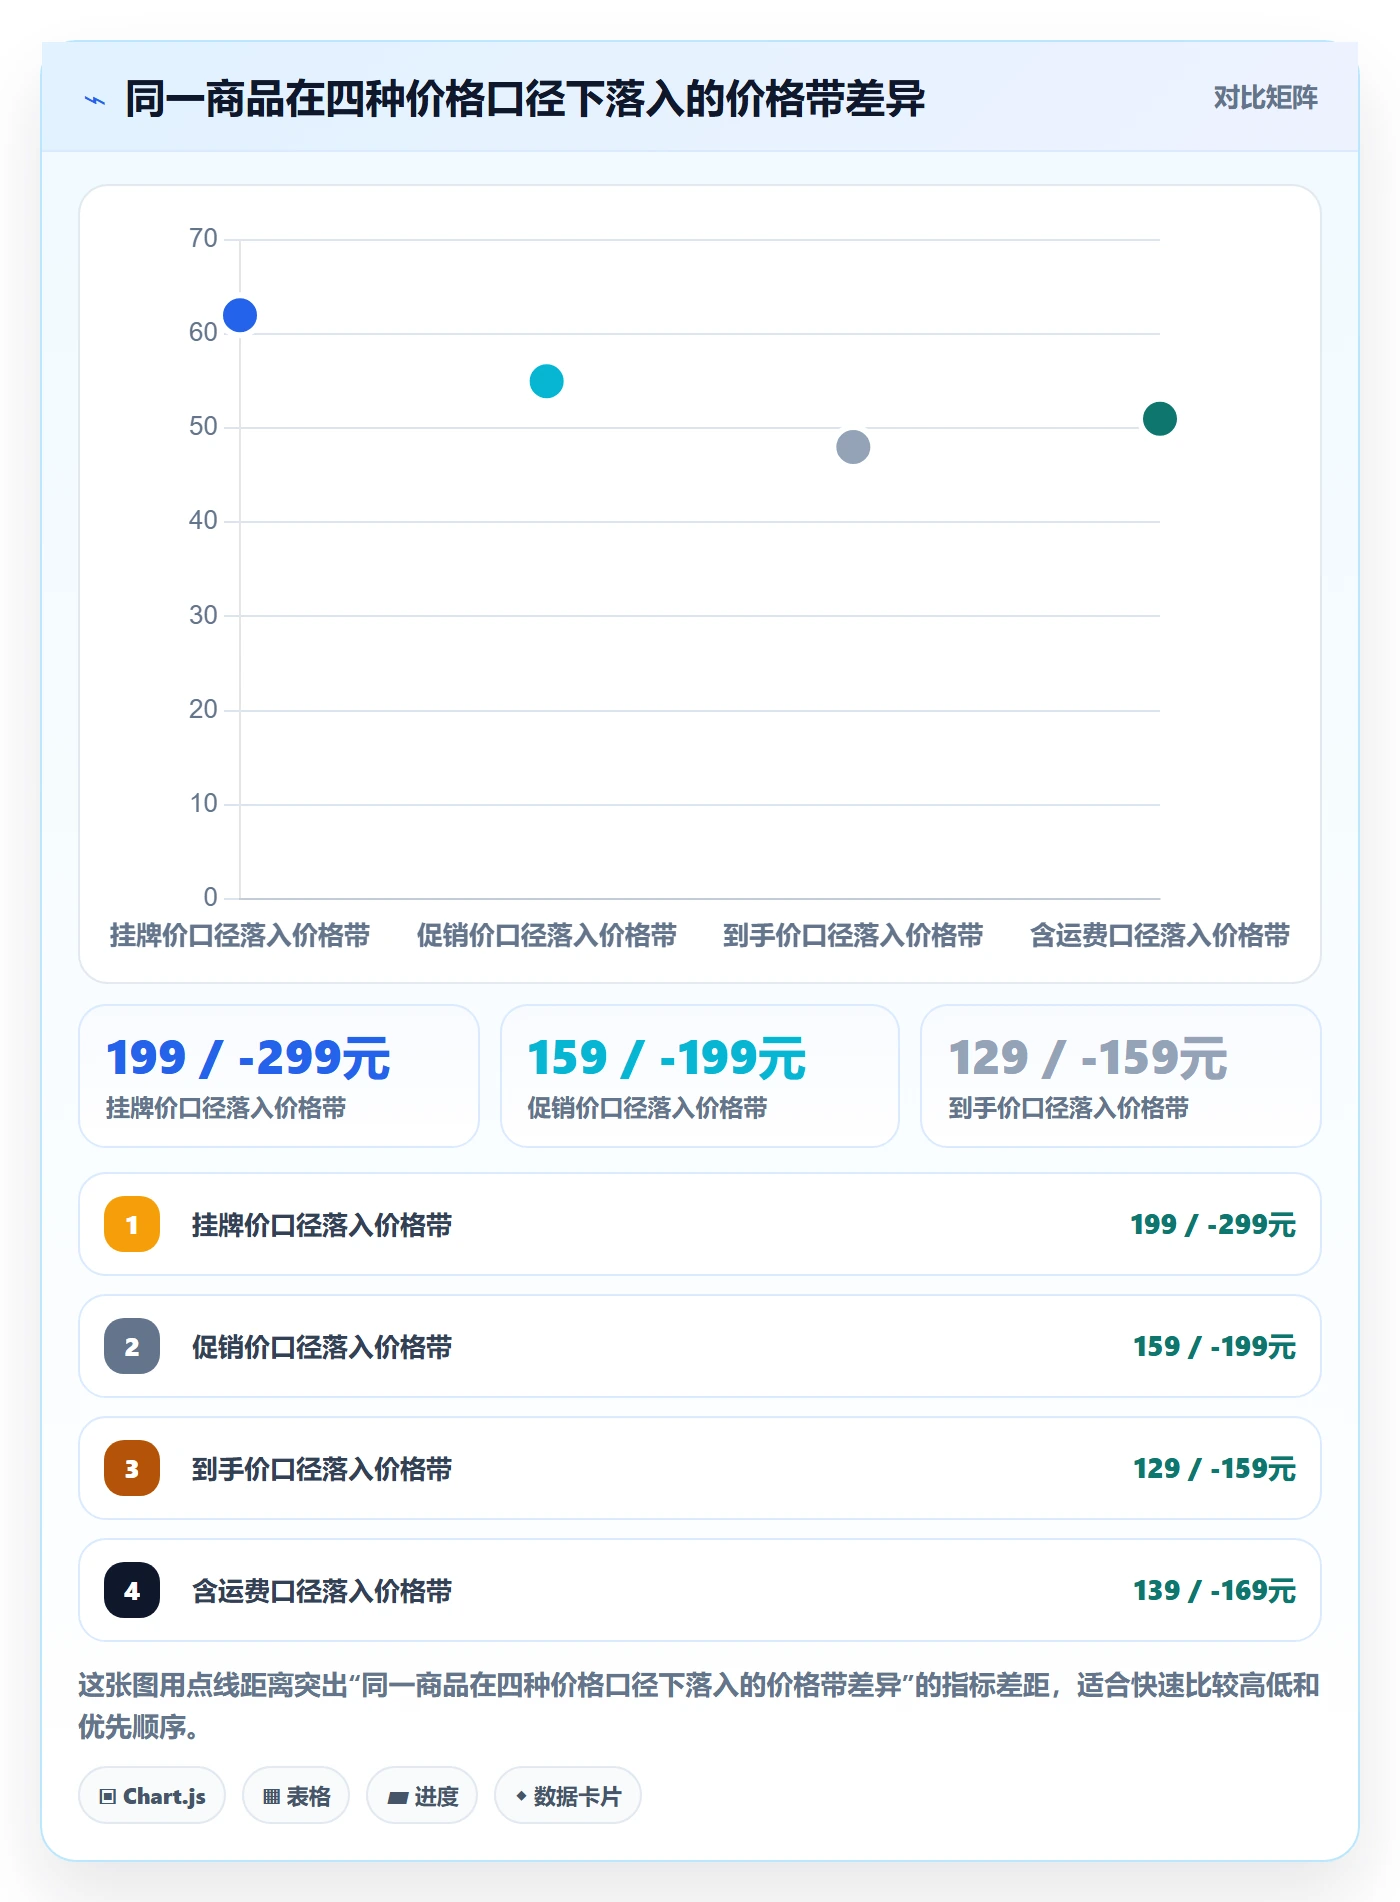Click the blue 挂牌价 data point on chart
The width and height of the screenshot is (1400, 1902).
point(240,315)
